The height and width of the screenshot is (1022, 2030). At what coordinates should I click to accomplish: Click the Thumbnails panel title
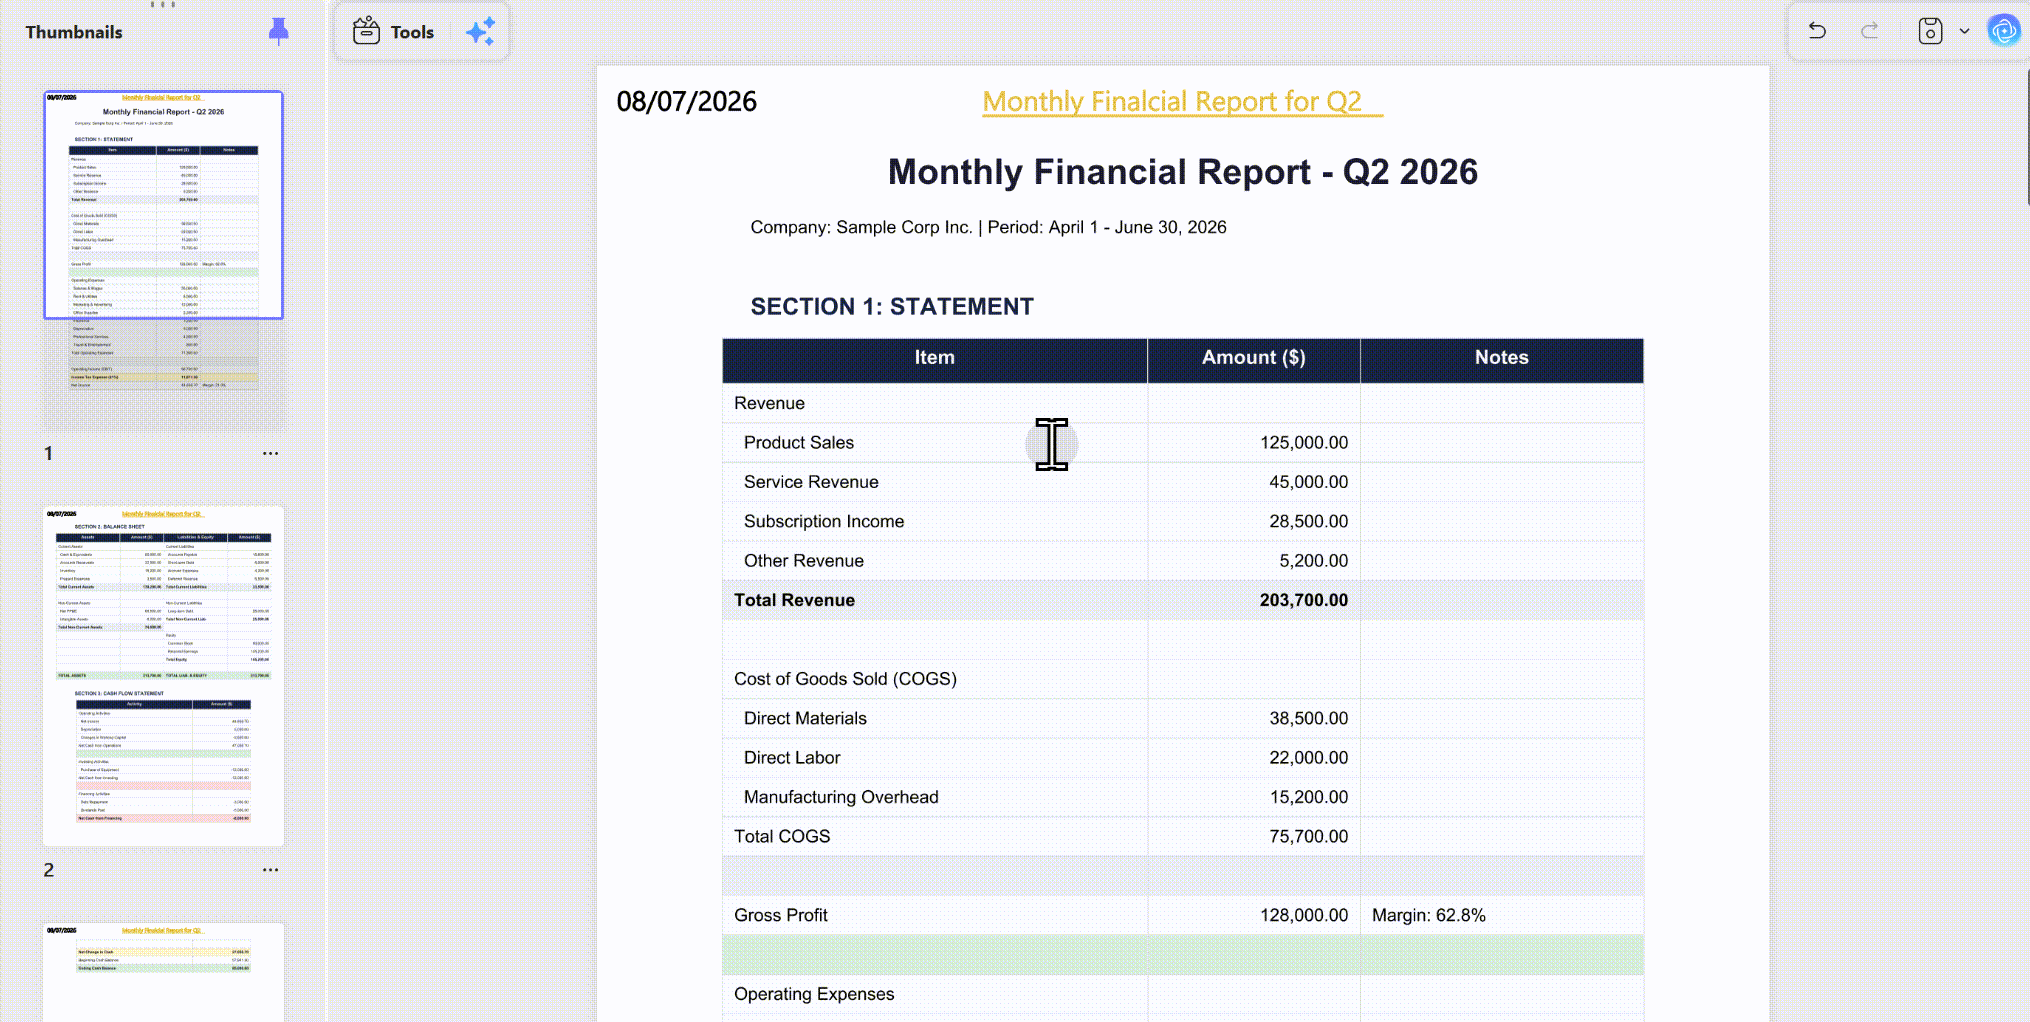pyautogui.click(x=74, y=32)
